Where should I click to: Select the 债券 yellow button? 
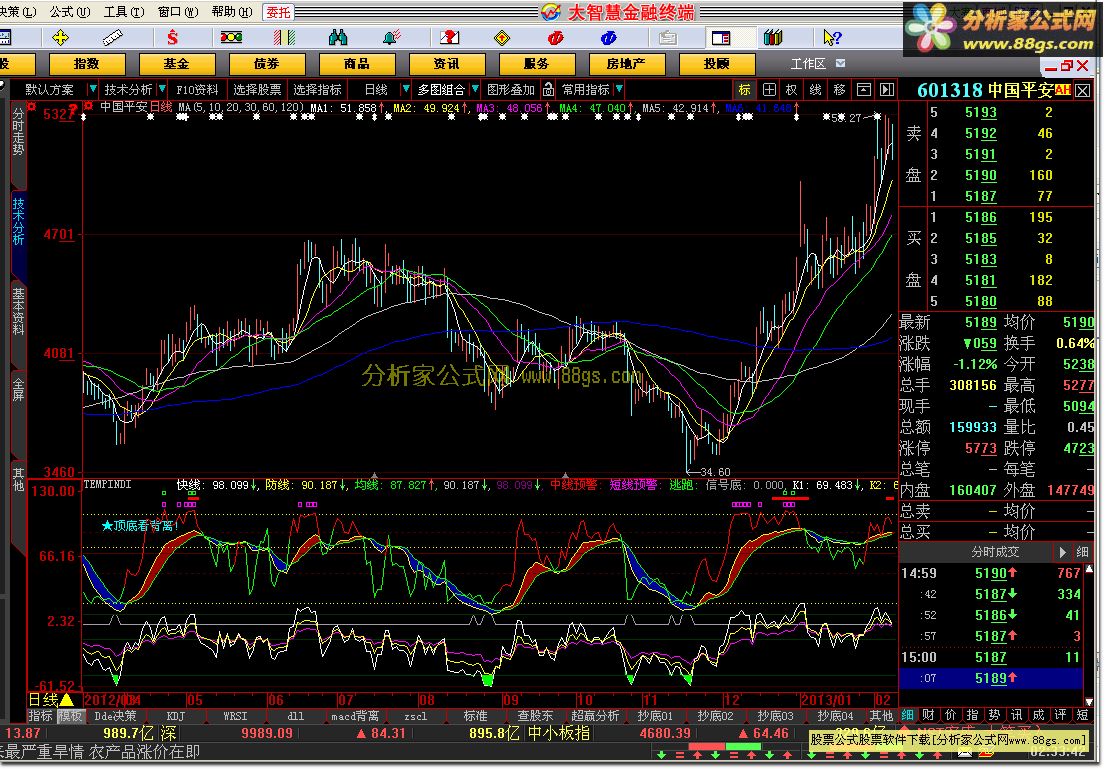[266, 64]
